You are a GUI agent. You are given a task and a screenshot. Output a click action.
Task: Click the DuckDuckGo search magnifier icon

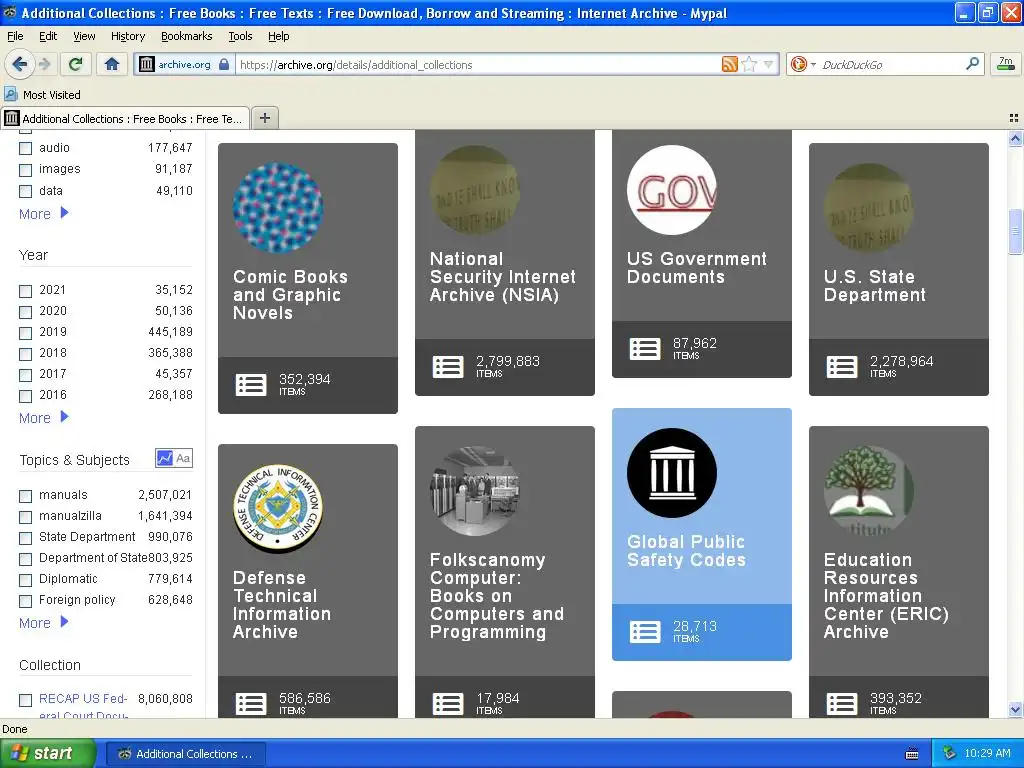coord(972,63)
